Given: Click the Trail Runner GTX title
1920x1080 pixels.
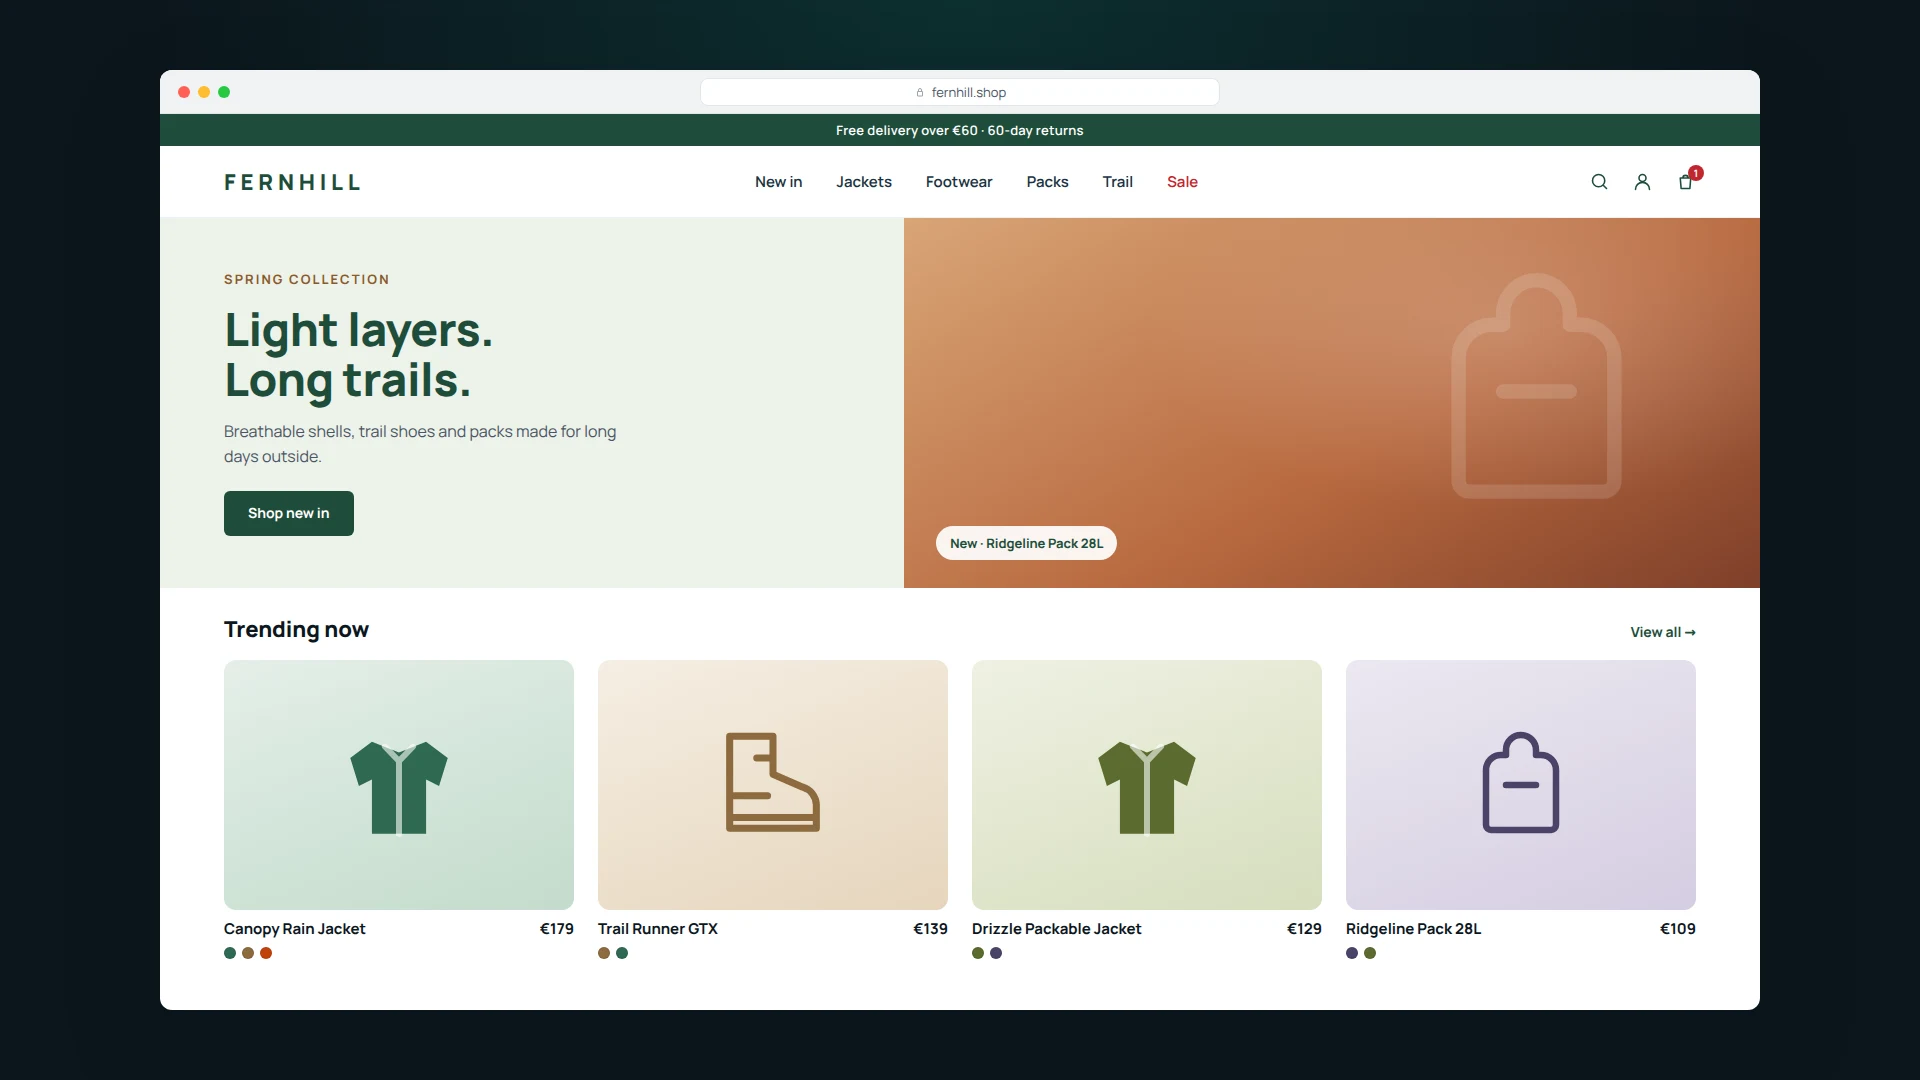Looking at the screenshot, I should [x=658, y=929].
